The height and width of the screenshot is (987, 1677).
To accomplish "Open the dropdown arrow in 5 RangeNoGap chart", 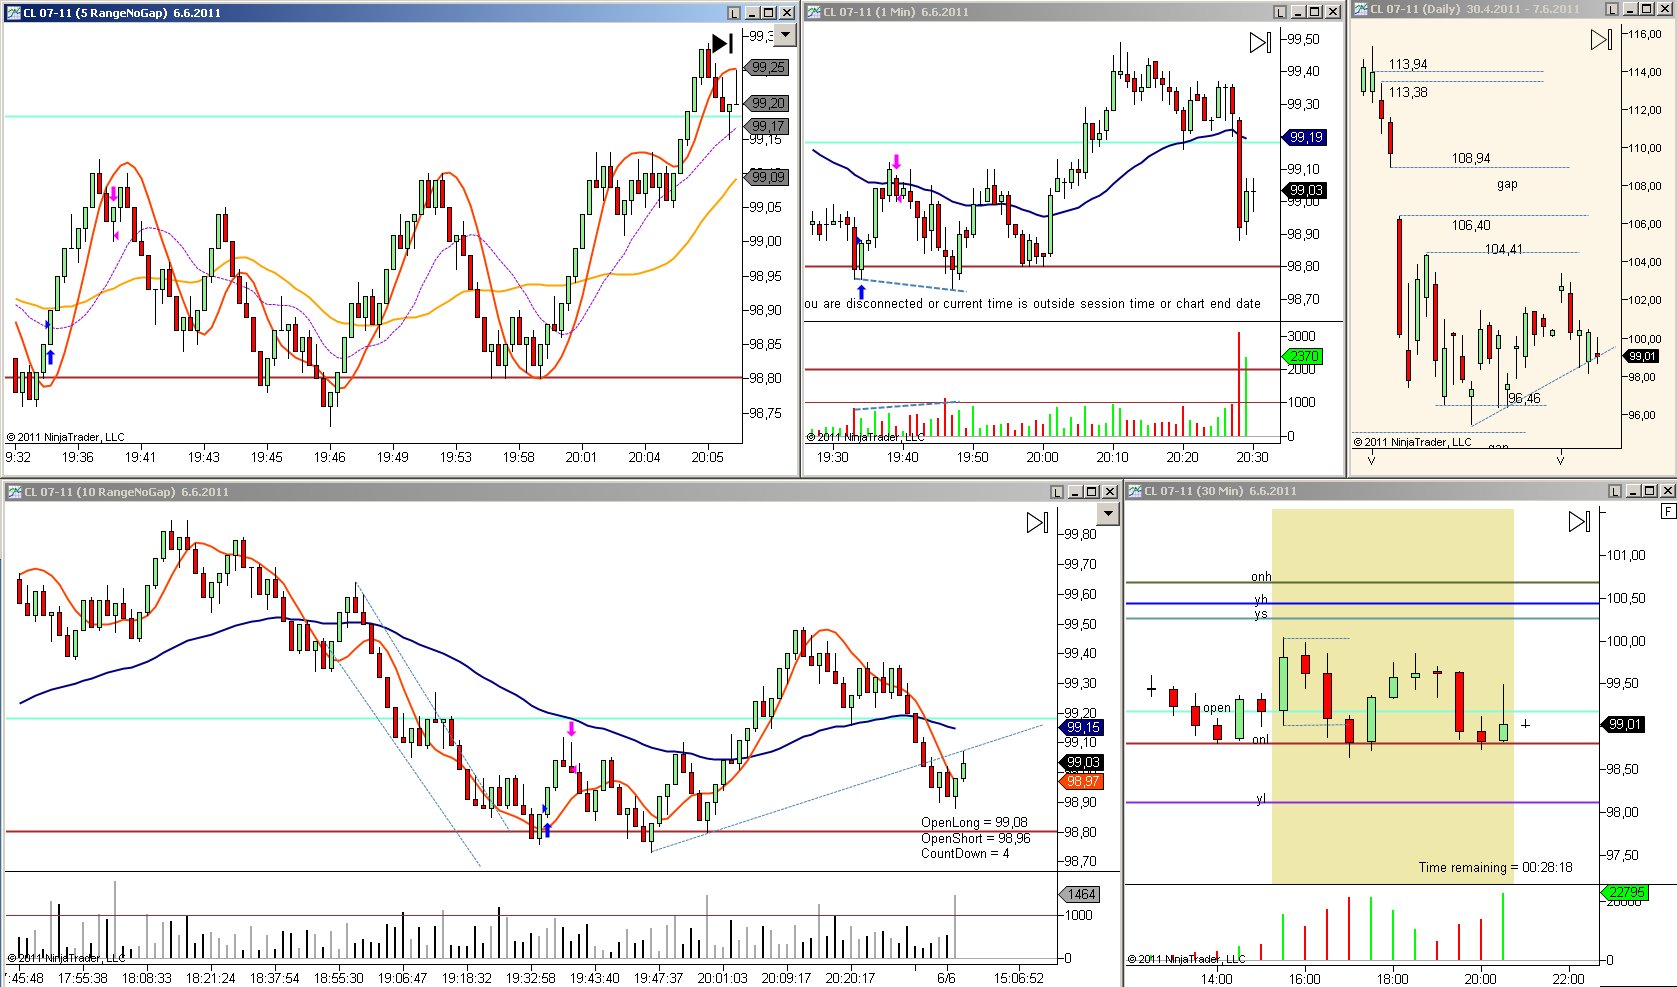I will point(785,35).
